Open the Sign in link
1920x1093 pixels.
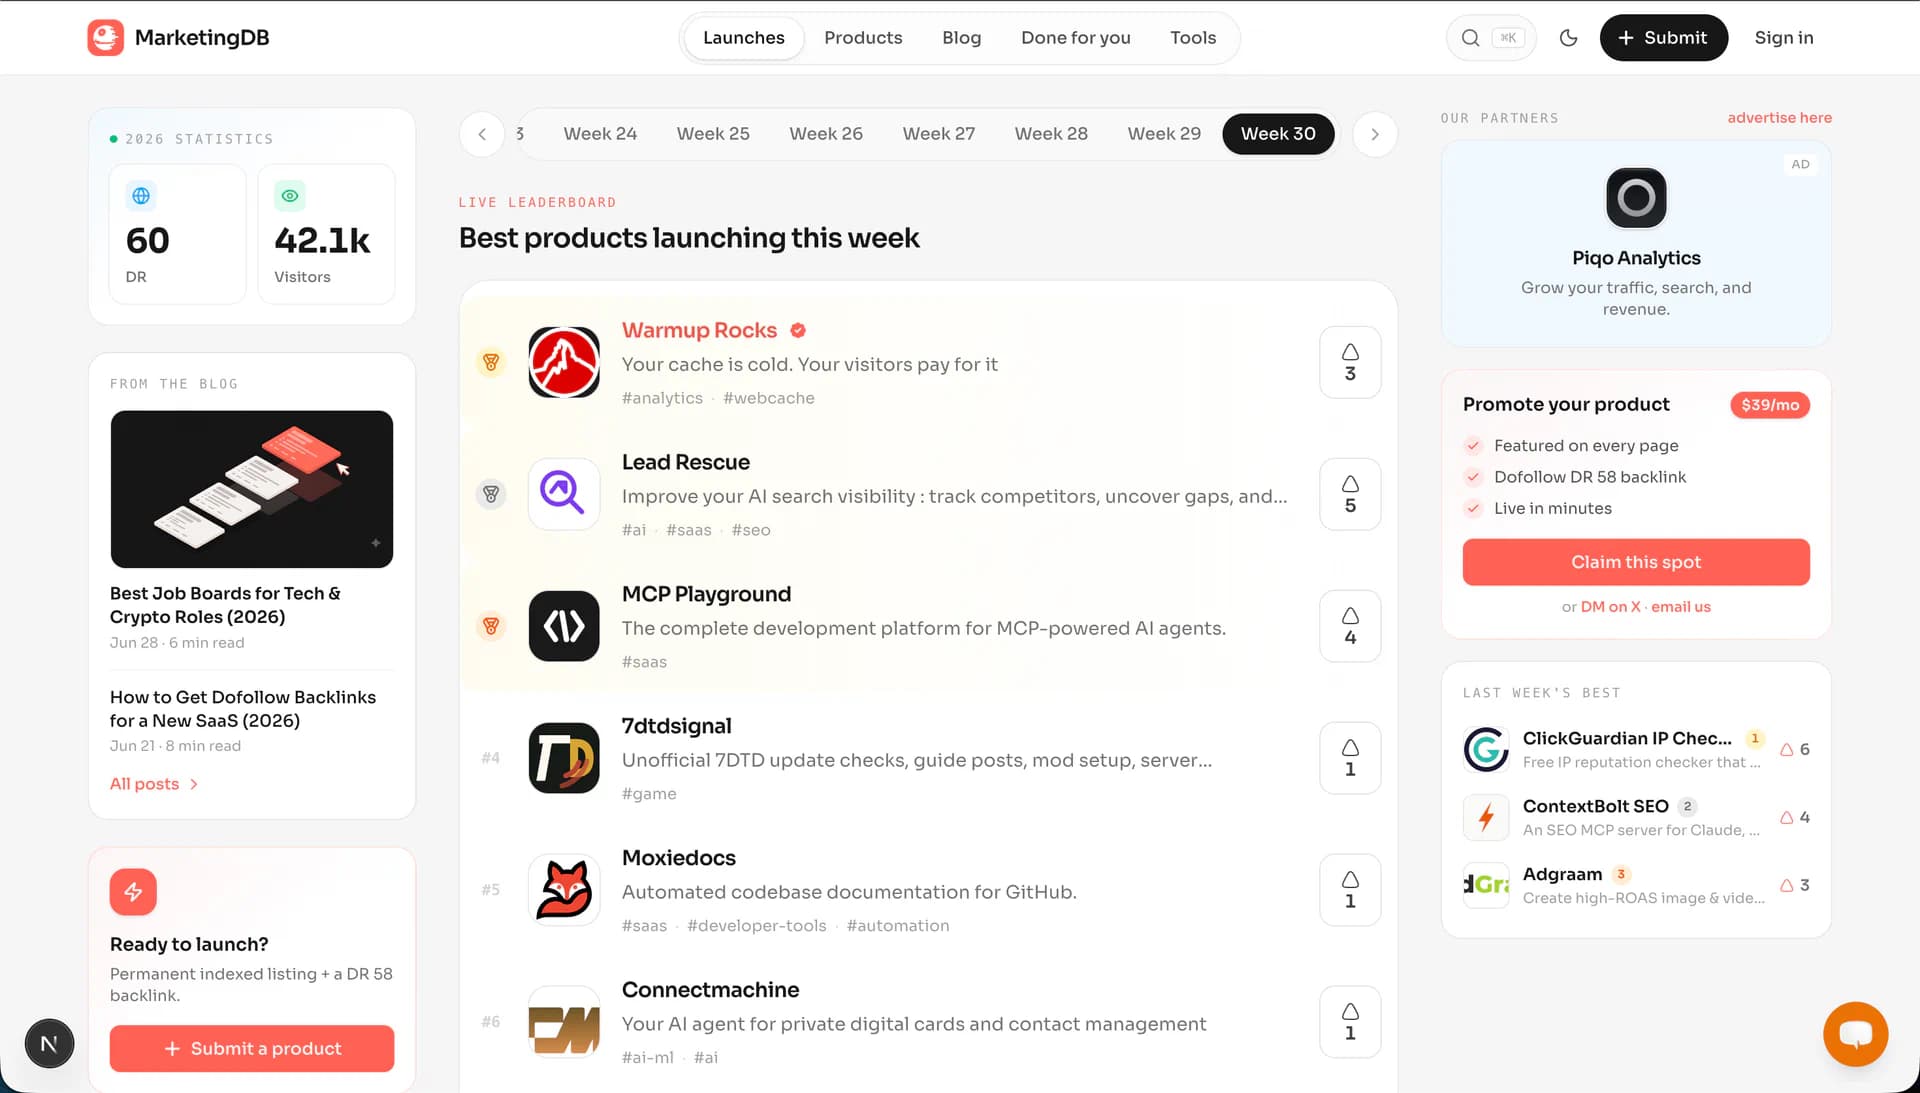pyautogui.click(x=1783, y=38)
